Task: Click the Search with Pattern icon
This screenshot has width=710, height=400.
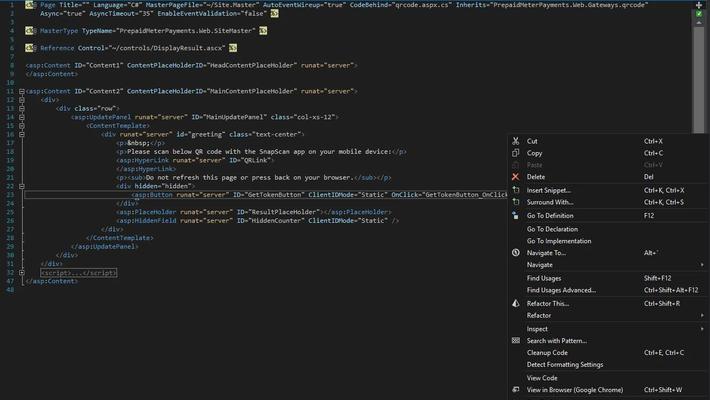Action: click(515, 341)
